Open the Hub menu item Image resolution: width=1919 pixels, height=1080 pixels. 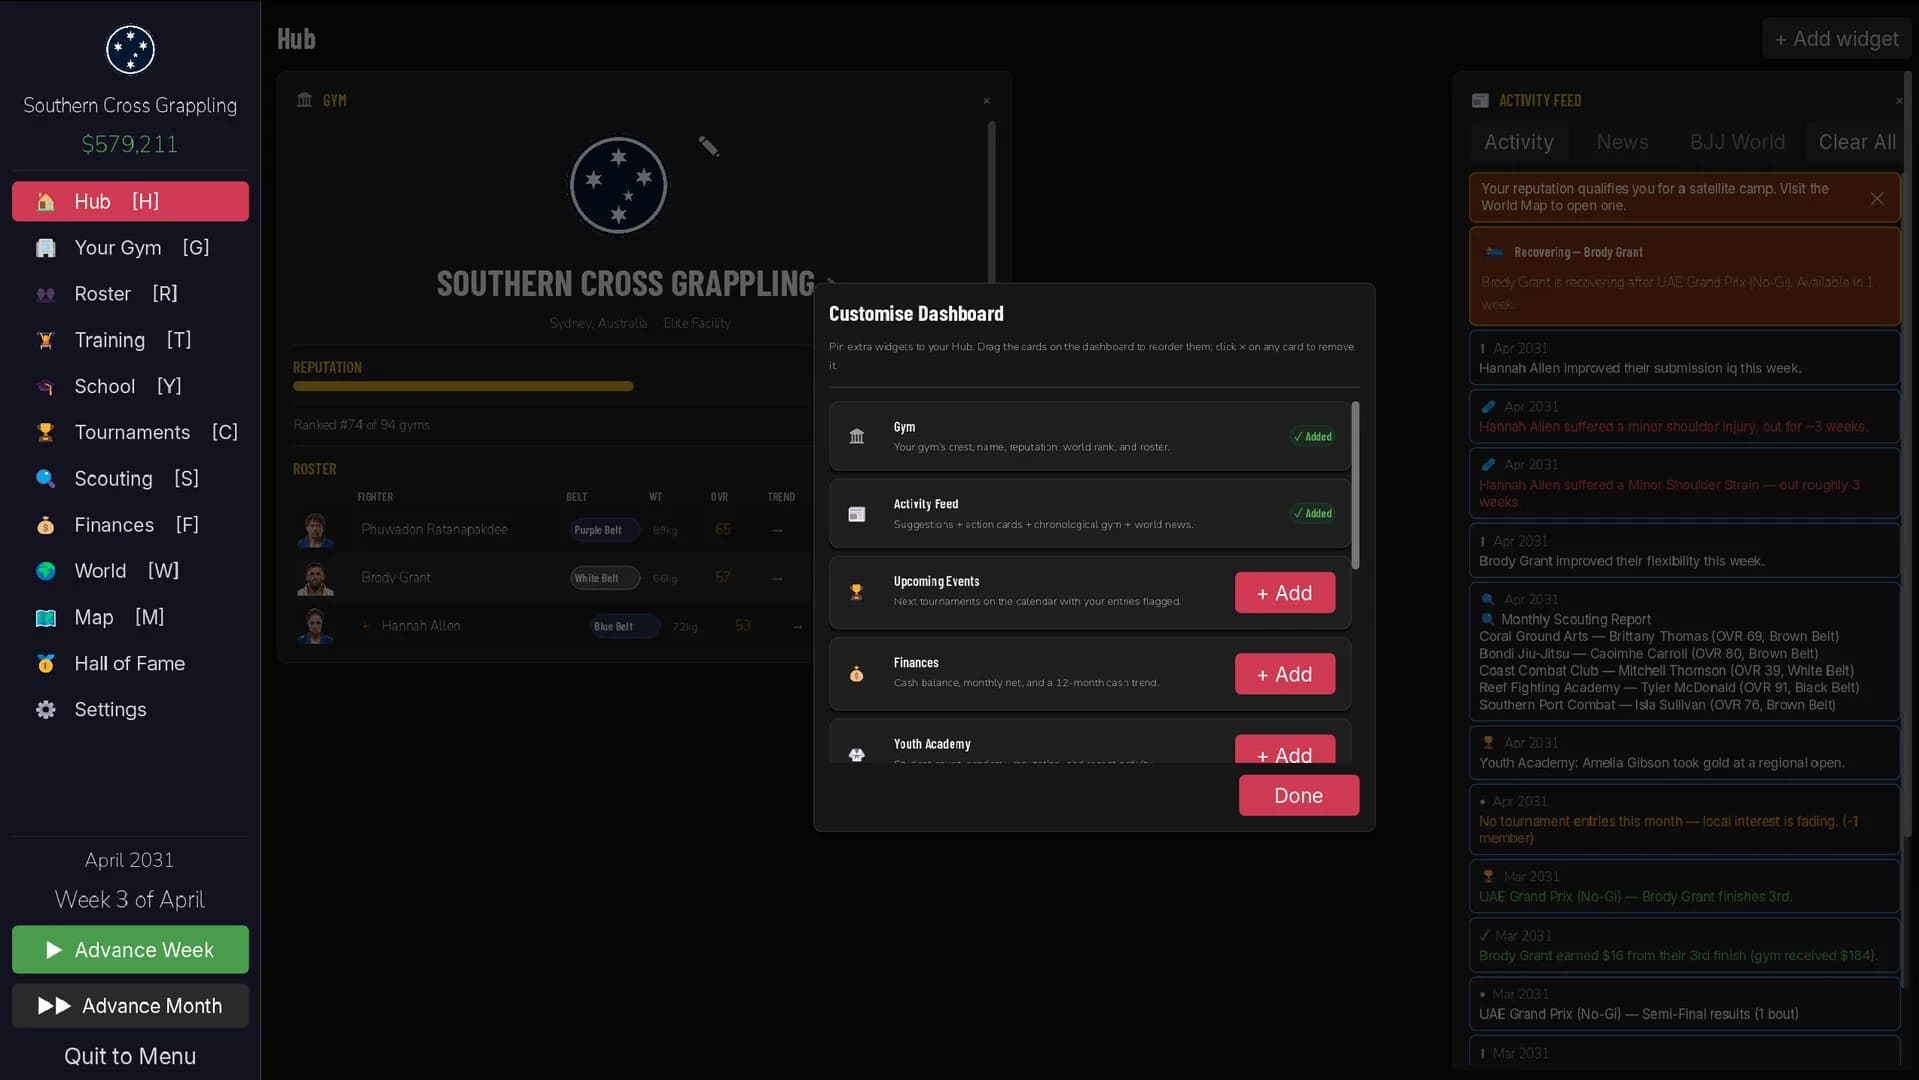(130, 201)
